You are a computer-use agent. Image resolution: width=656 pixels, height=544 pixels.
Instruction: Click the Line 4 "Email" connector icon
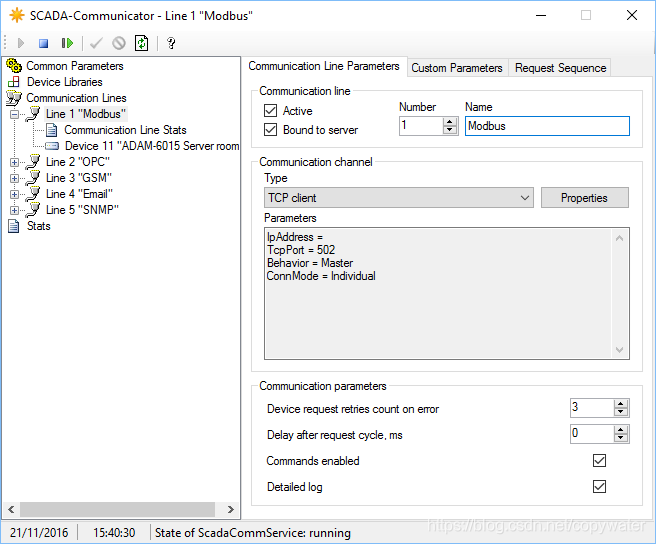pos(33,194)
